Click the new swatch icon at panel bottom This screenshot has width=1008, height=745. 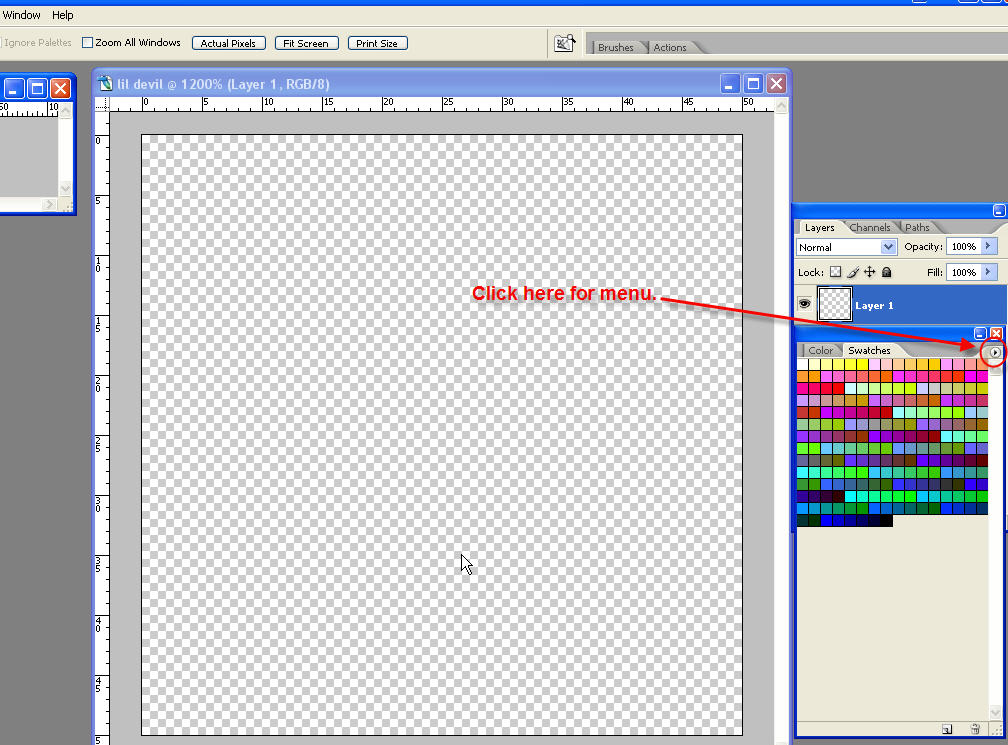(x=947, y=729)
